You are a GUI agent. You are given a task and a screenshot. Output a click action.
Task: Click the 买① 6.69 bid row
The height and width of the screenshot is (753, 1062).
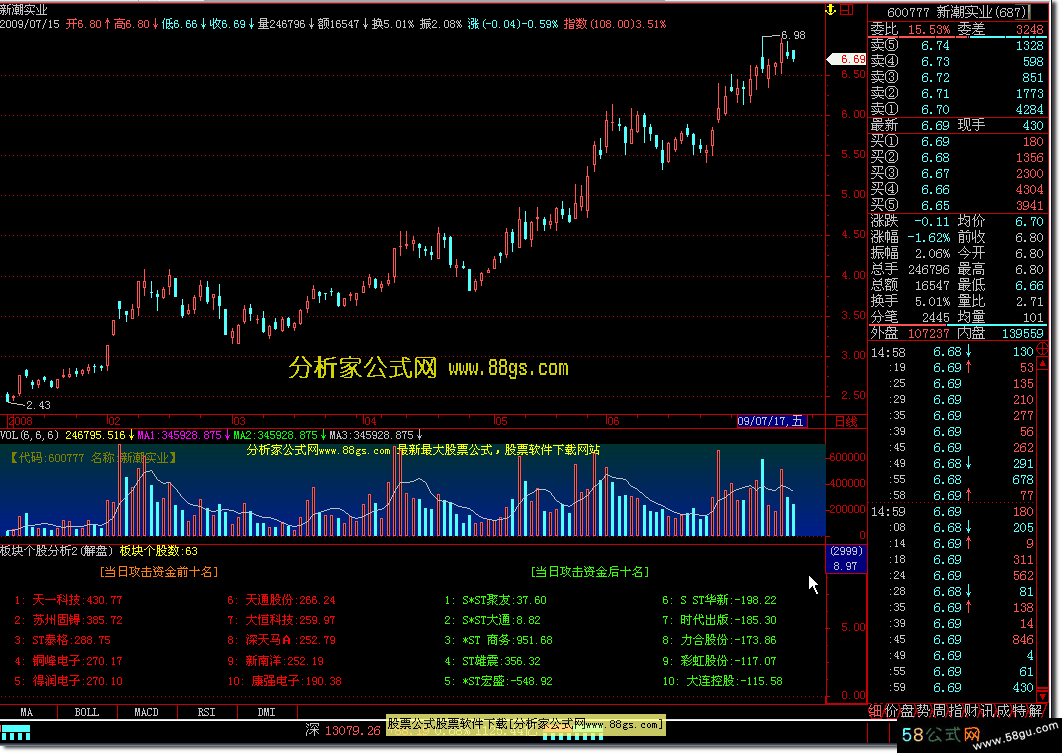pos(957,142)
